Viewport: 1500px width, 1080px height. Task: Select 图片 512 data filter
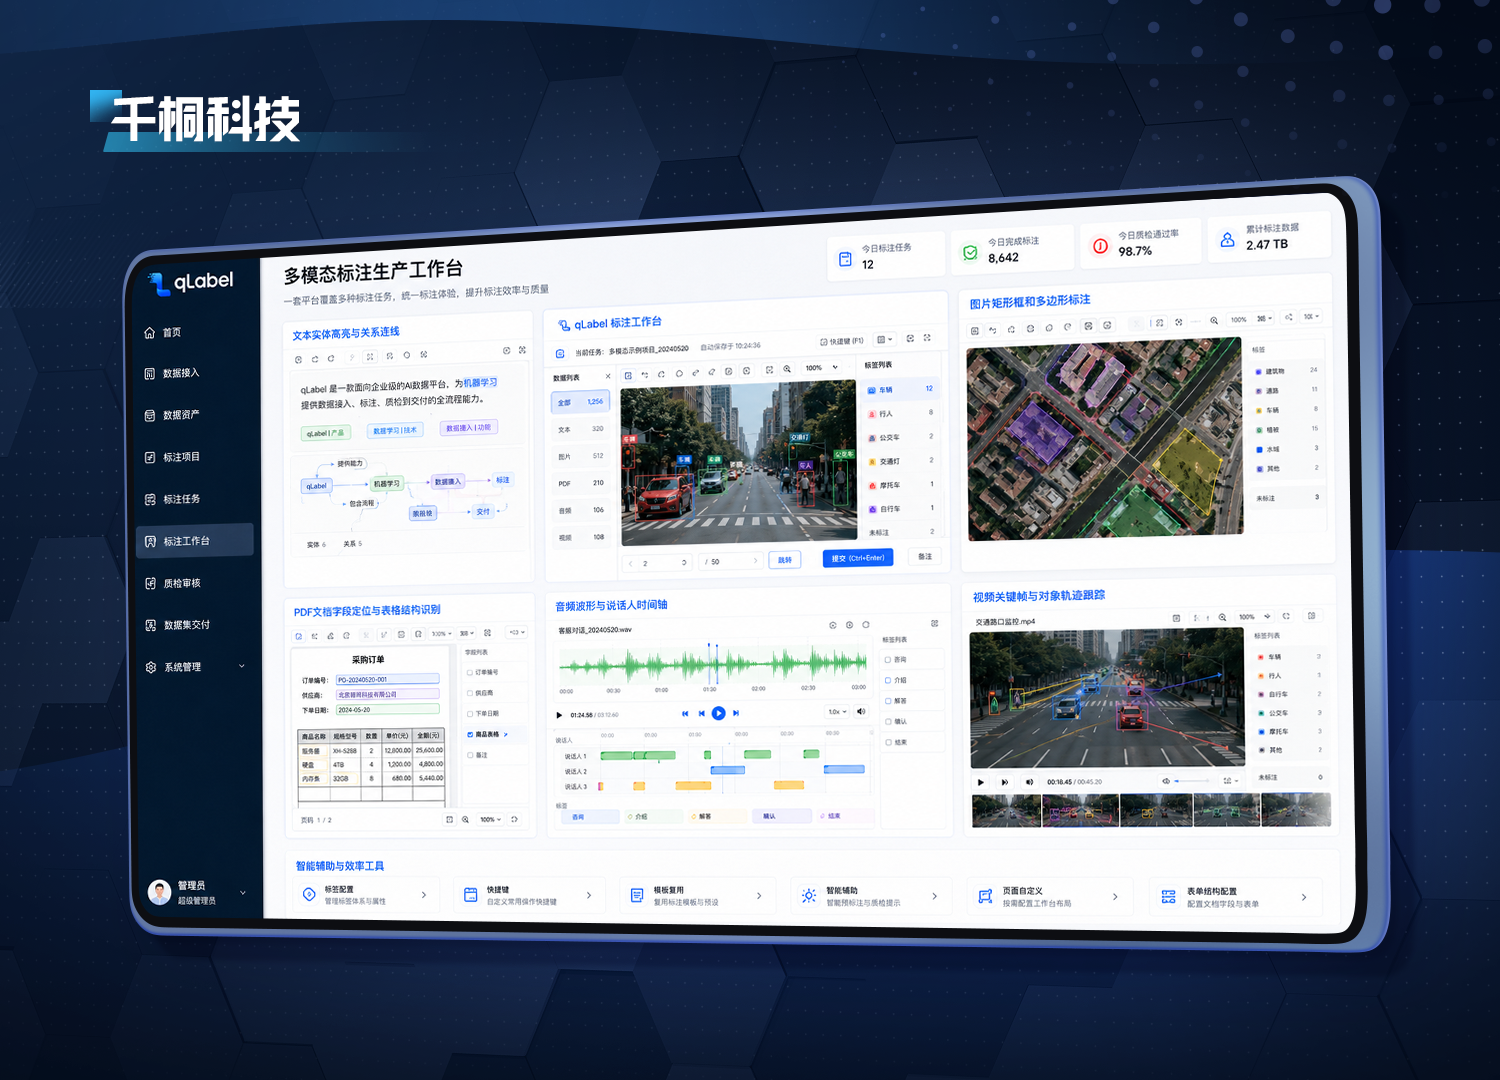(580, 456)
